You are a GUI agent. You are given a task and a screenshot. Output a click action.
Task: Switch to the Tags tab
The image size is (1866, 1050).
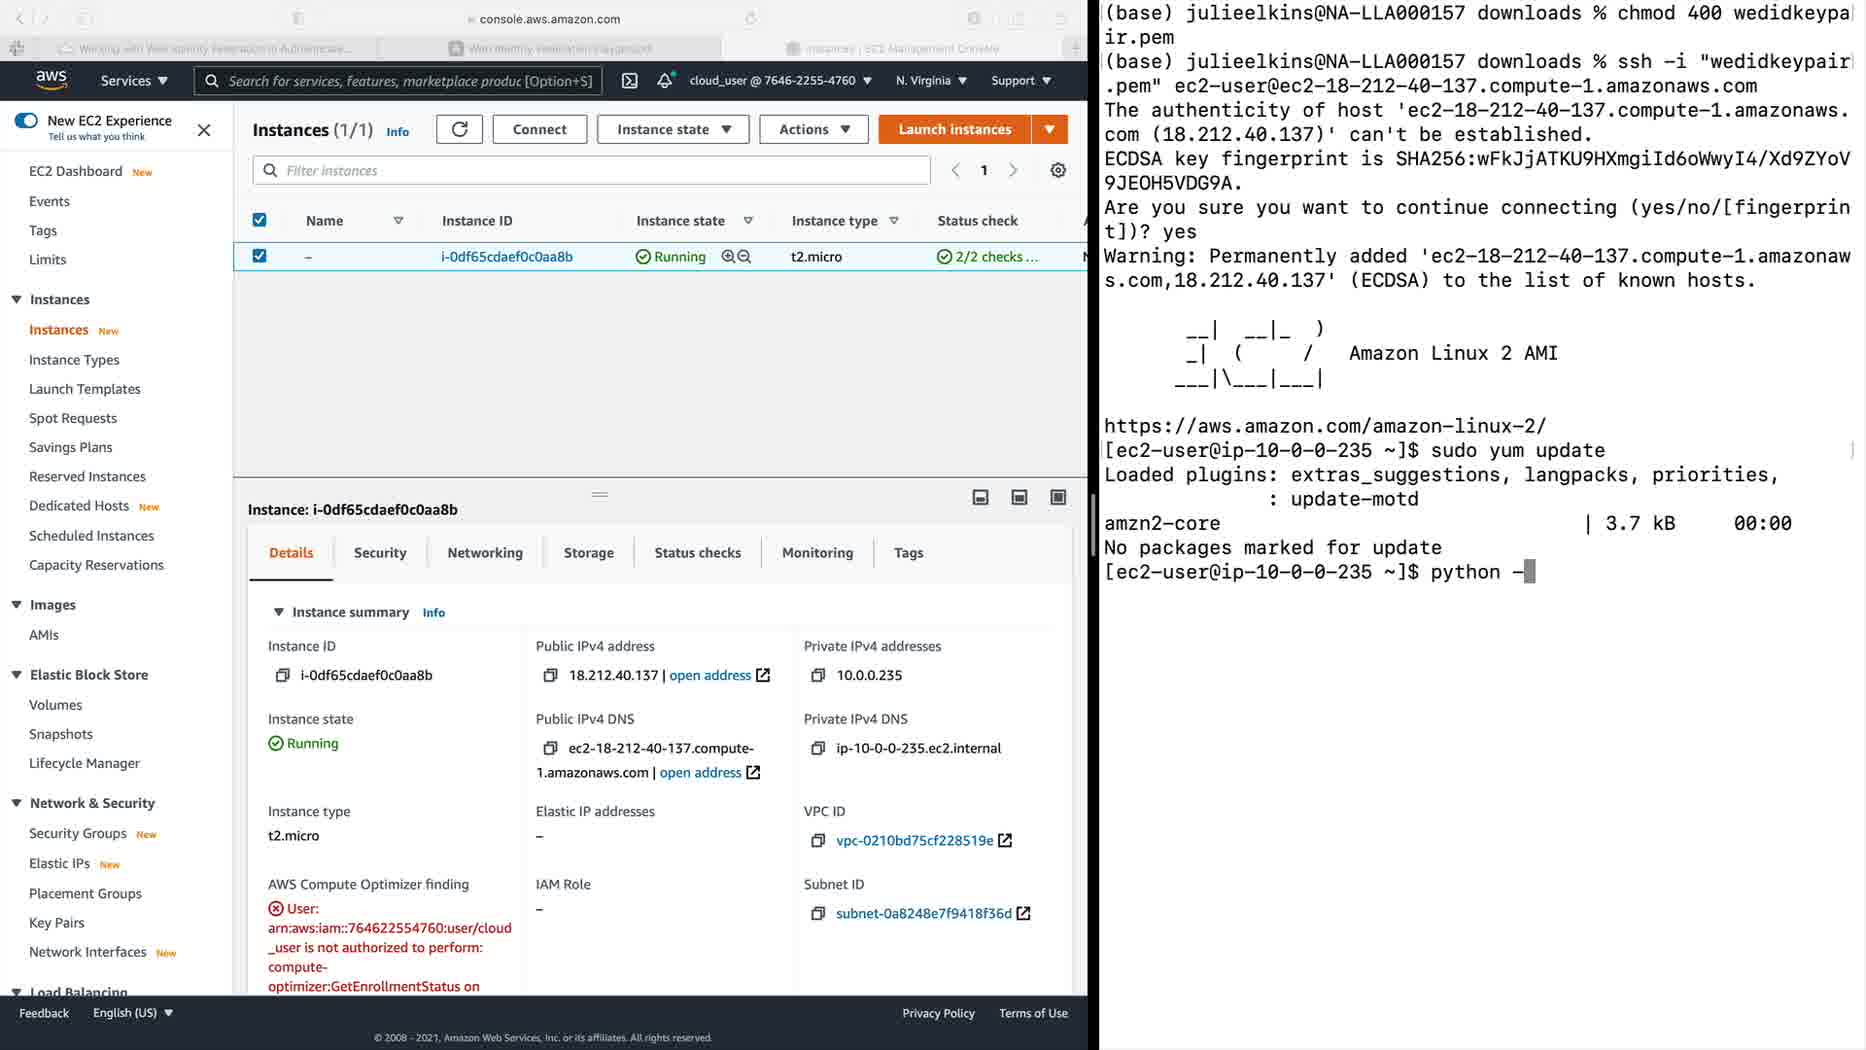click(x=908, y=553)
